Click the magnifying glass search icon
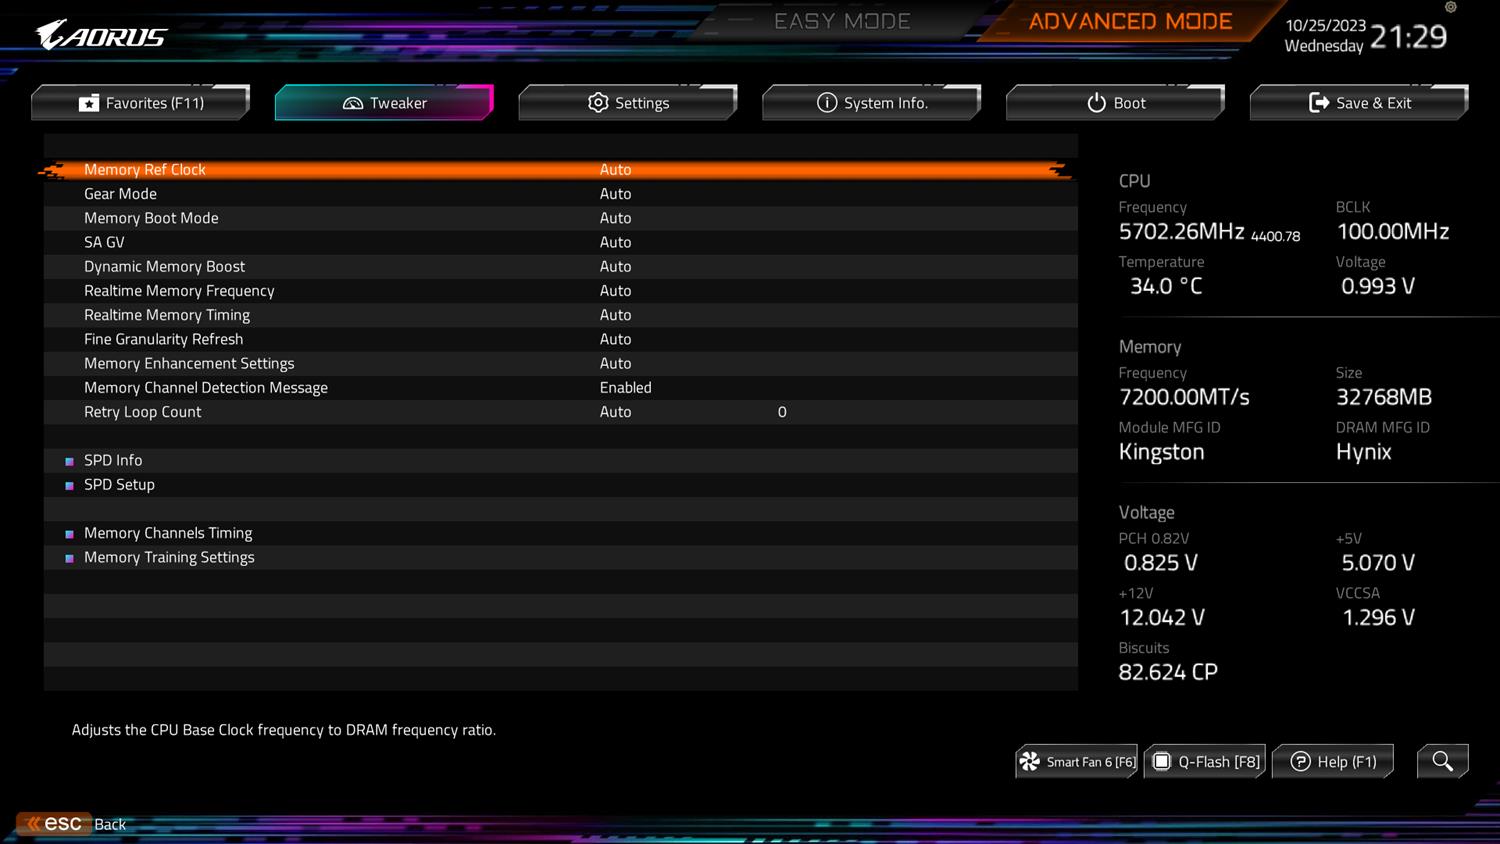The width and height of the screenshot is (1500, 844). point(1442,761)
